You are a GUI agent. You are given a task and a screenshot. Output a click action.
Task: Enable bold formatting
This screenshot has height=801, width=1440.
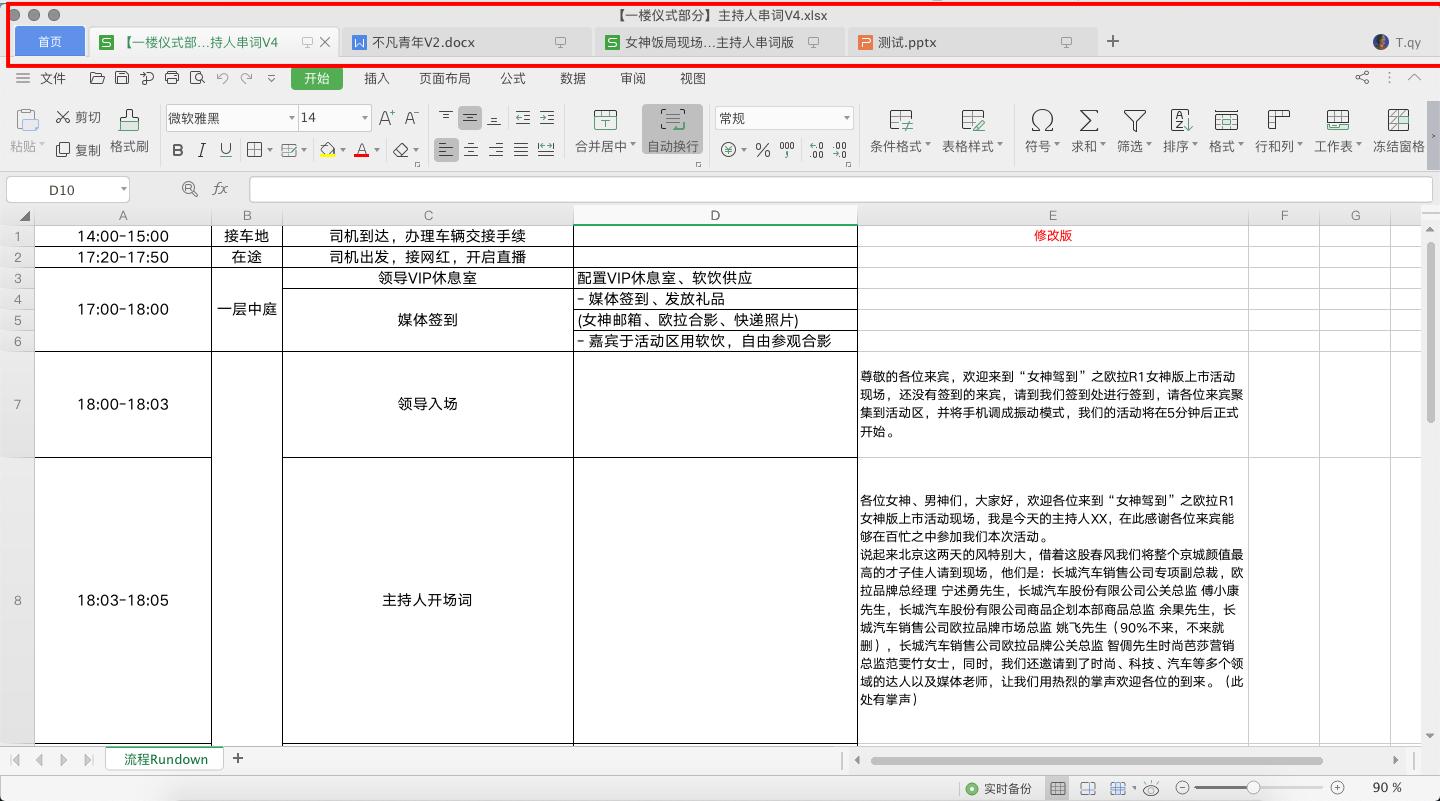(x=178, y=151)
